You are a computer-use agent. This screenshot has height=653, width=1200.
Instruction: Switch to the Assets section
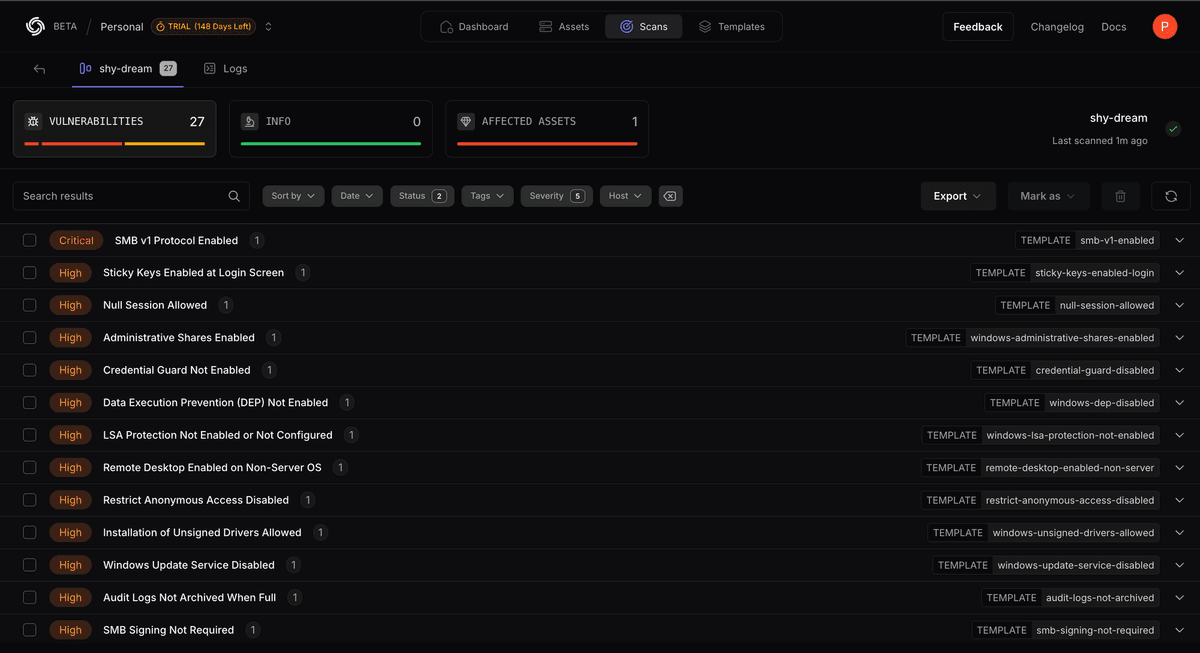pos(564,27)
